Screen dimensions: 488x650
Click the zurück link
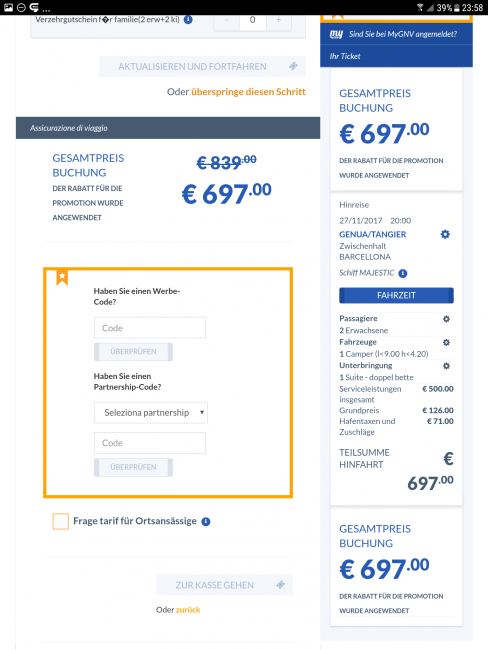(188, 610)
